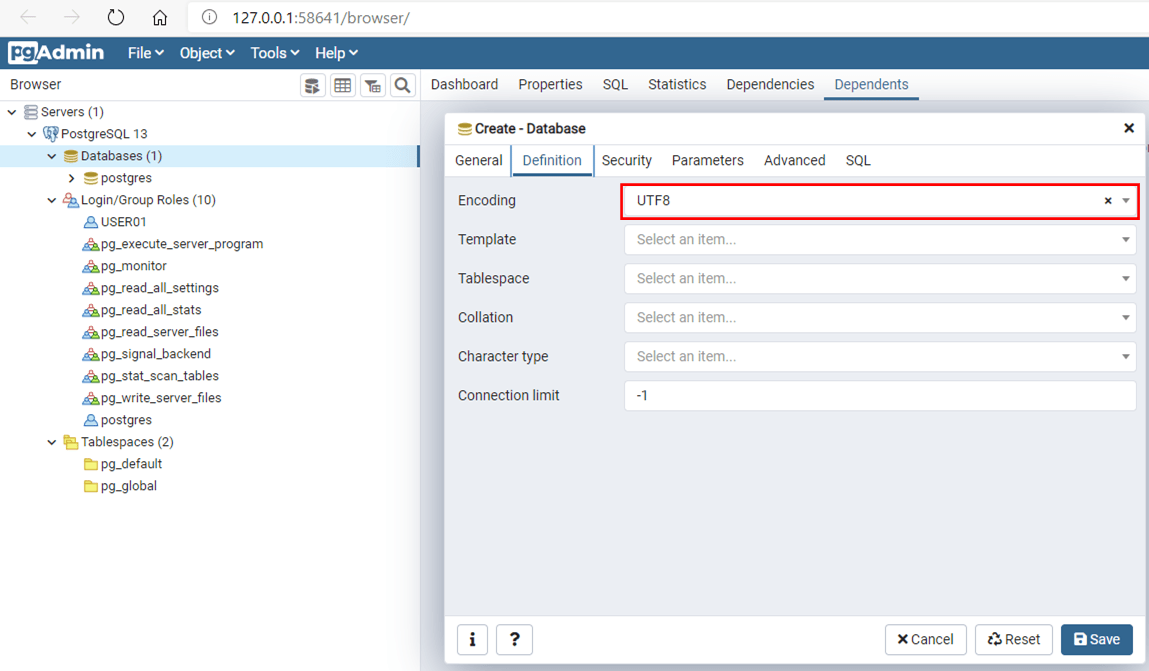Screen dimensions: 1149x671
Task: Click the Filtered Rows icon in Browser toolbar
Action: [373, 86]
